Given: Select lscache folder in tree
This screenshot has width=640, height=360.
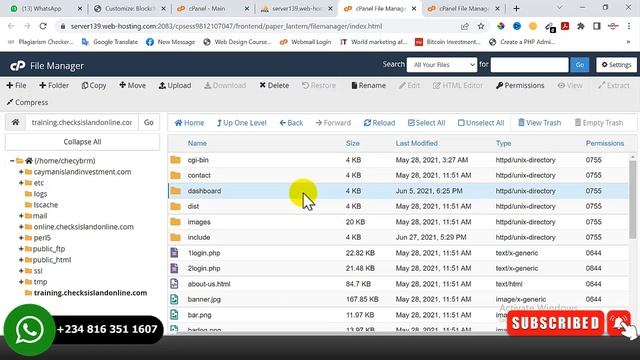Looking at the screenshot, I should click(x=45, y=205).
